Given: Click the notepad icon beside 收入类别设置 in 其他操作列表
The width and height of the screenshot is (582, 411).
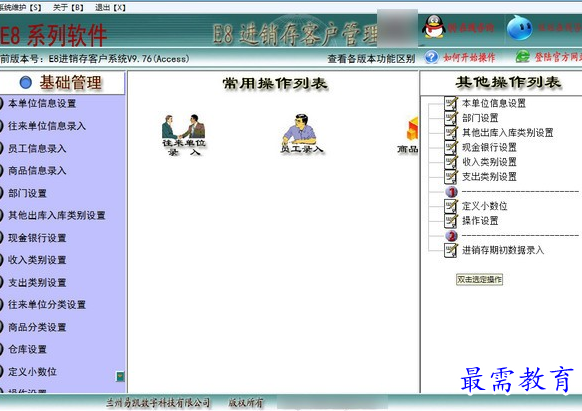Looking at the screenshot, I should click(x=451, y=162).
